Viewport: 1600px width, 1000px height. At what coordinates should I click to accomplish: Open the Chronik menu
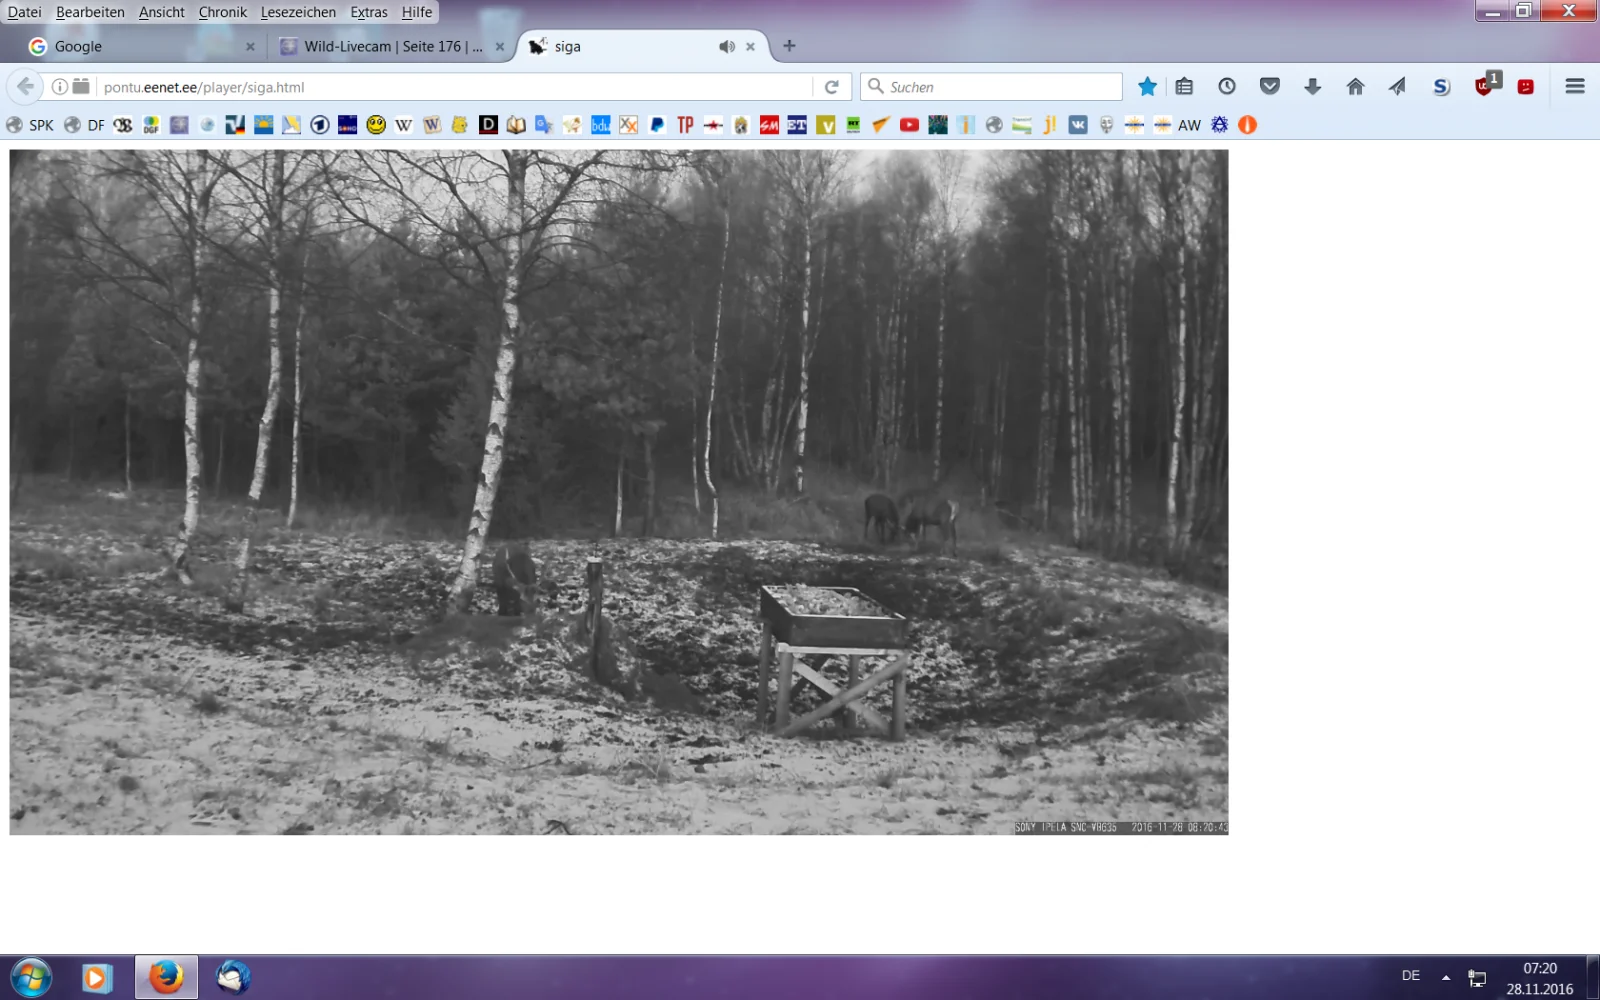point(222,12)
